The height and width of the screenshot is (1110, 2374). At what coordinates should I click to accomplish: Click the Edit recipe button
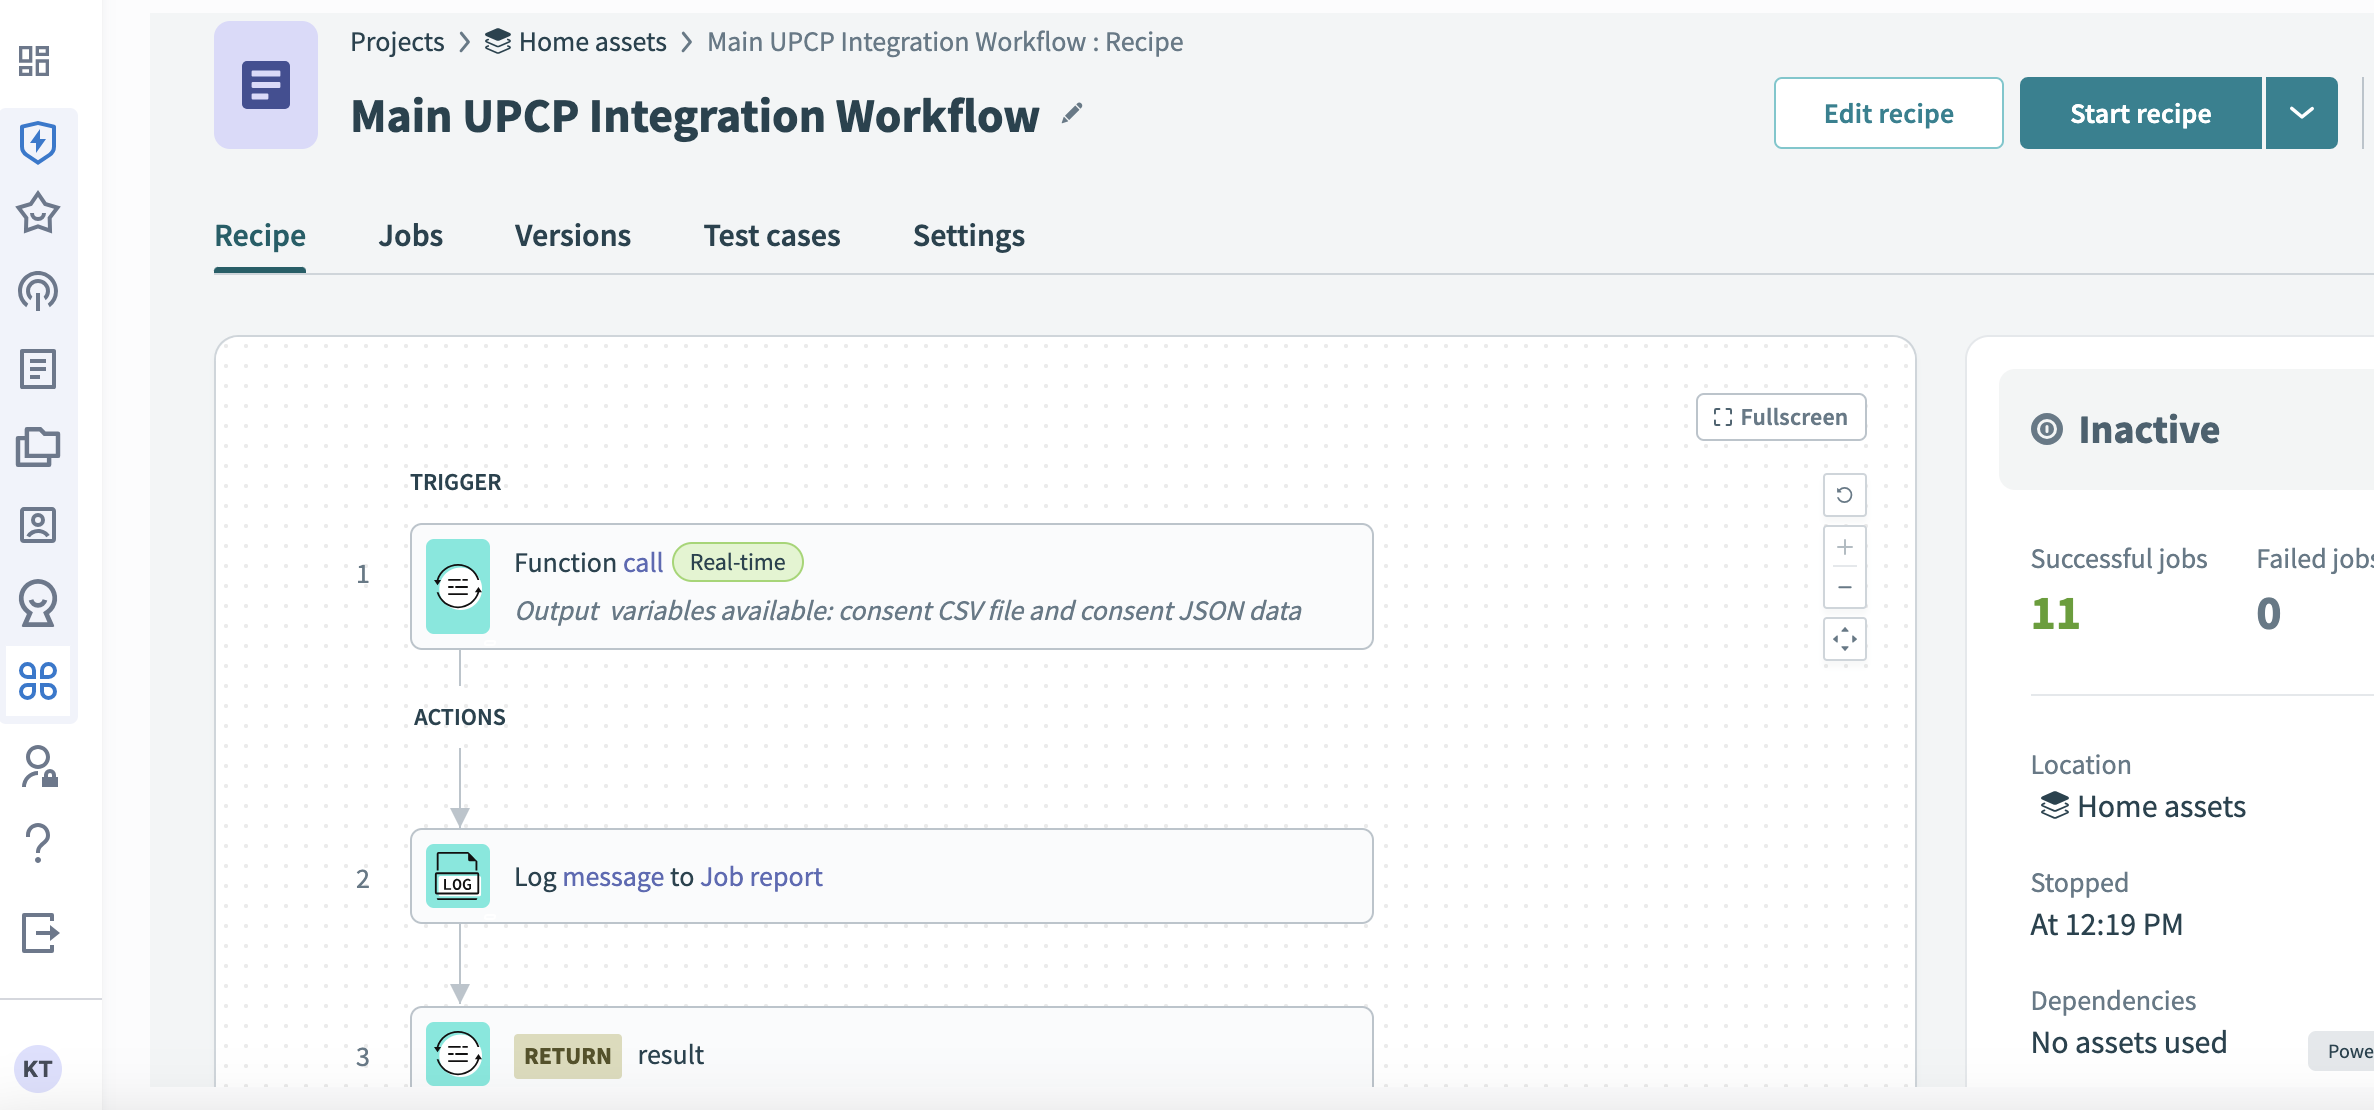pyautogui.click(x=1888, y=113)
